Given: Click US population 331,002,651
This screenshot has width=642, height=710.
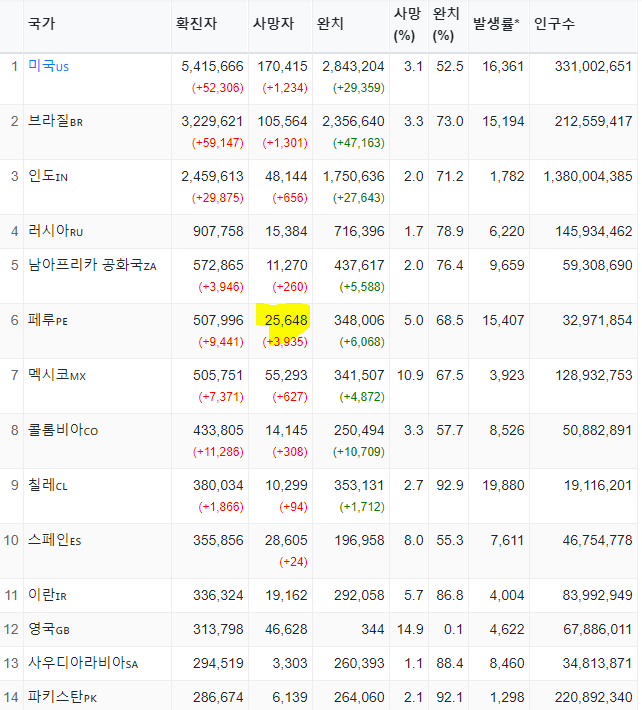Looking at the screenshot, I should pos(594,66).
